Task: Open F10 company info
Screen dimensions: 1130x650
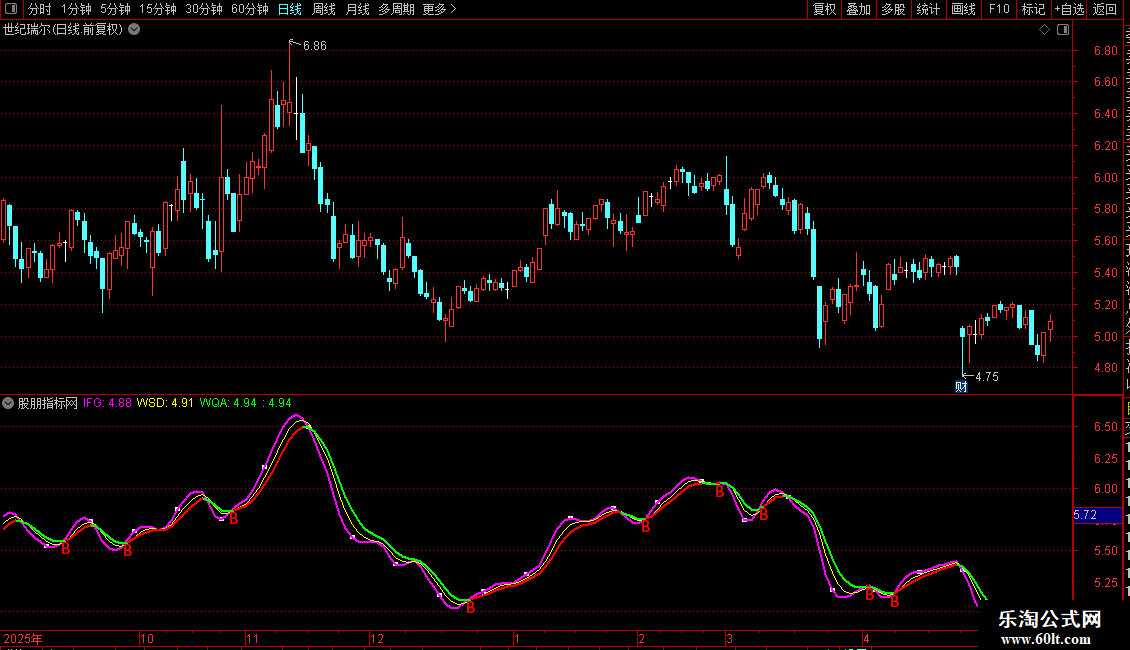Action: tap(999, 9)
